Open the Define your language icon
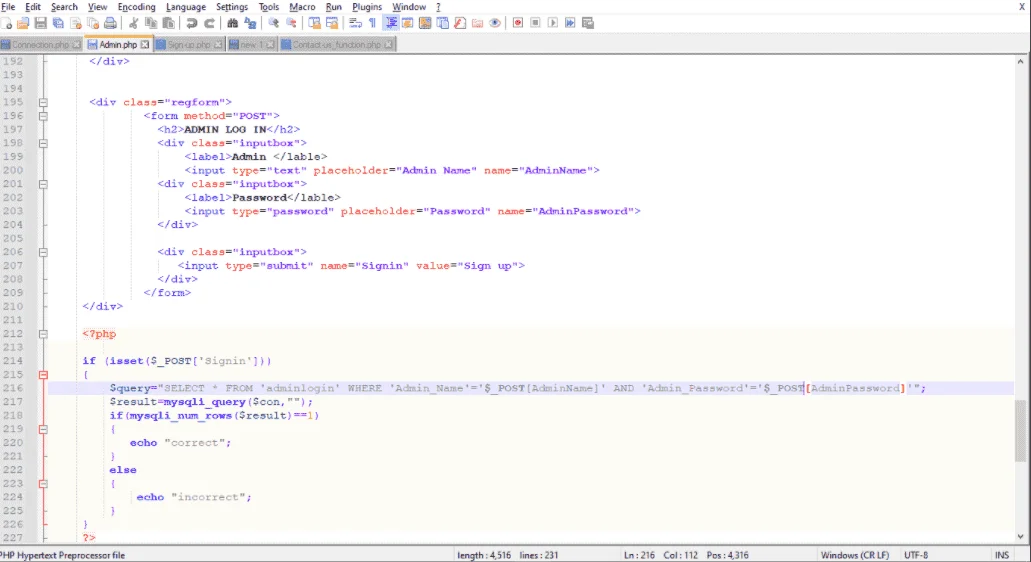Screen dimensions: 1031x562 [408, 23]
